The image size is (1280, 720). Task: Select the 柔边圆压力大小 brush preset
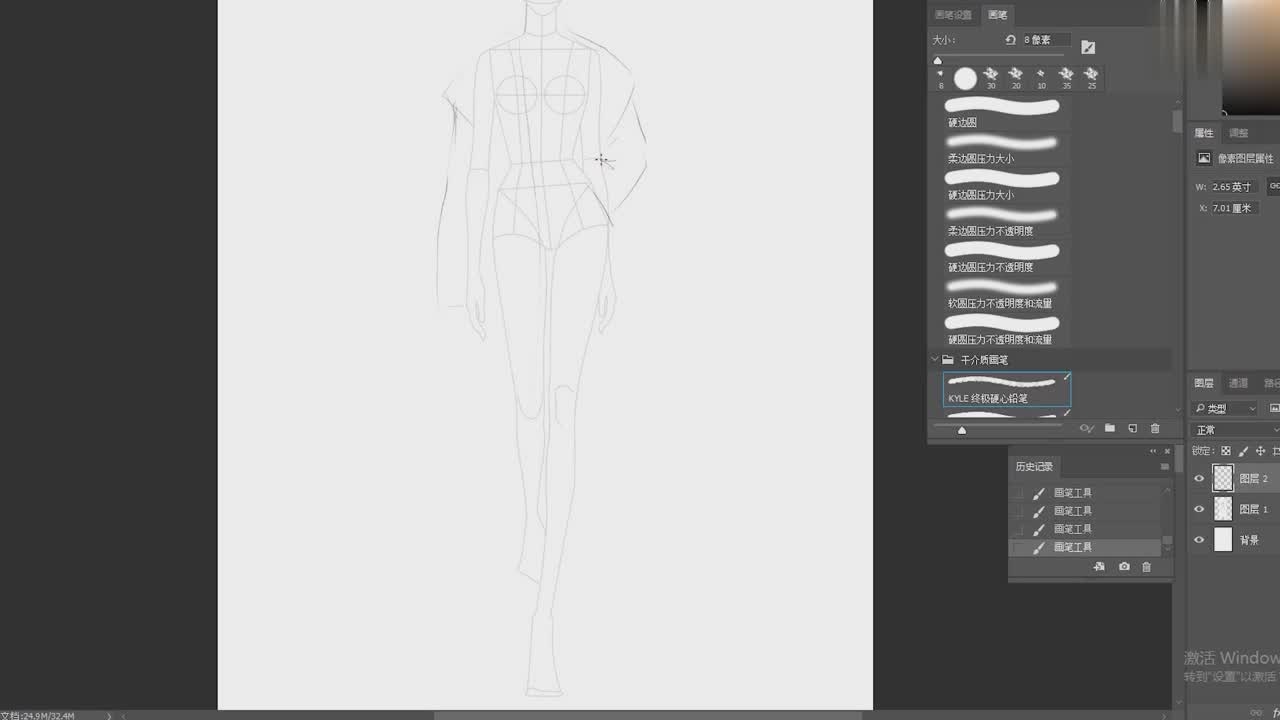coord(1005,149)
